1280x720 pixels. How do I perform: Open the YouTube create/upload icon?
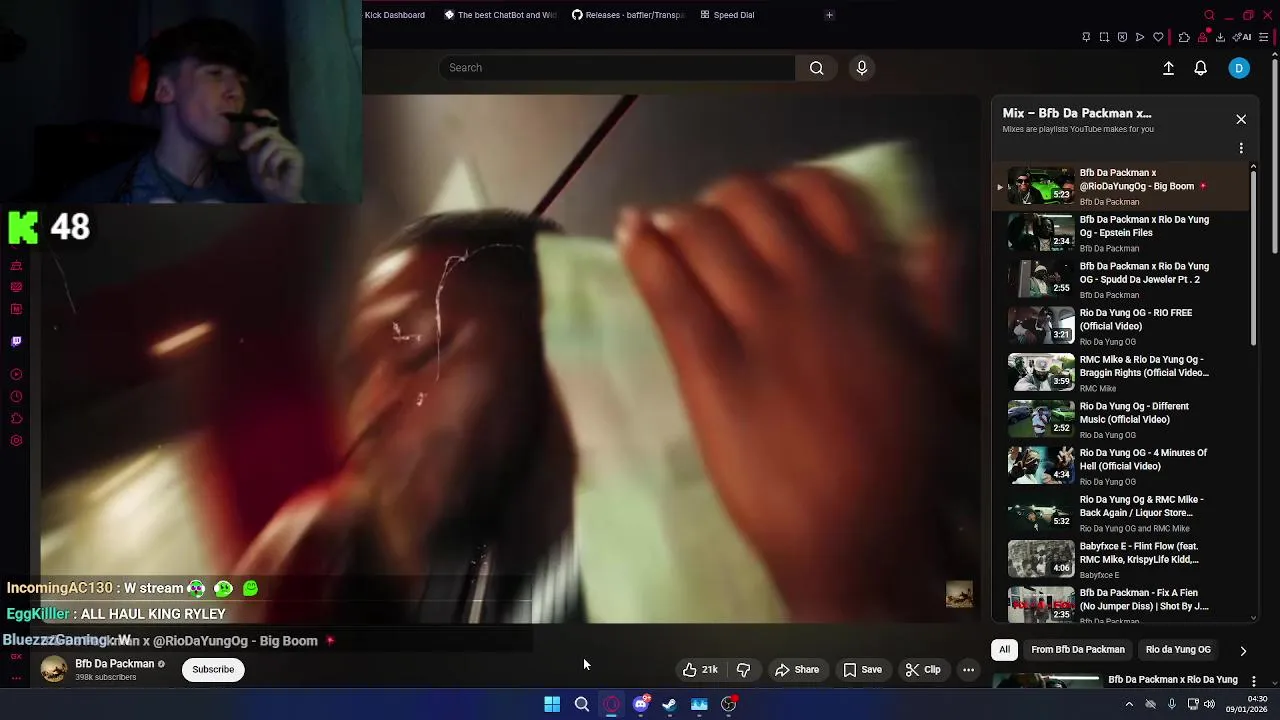click(x=1168, y=68)
